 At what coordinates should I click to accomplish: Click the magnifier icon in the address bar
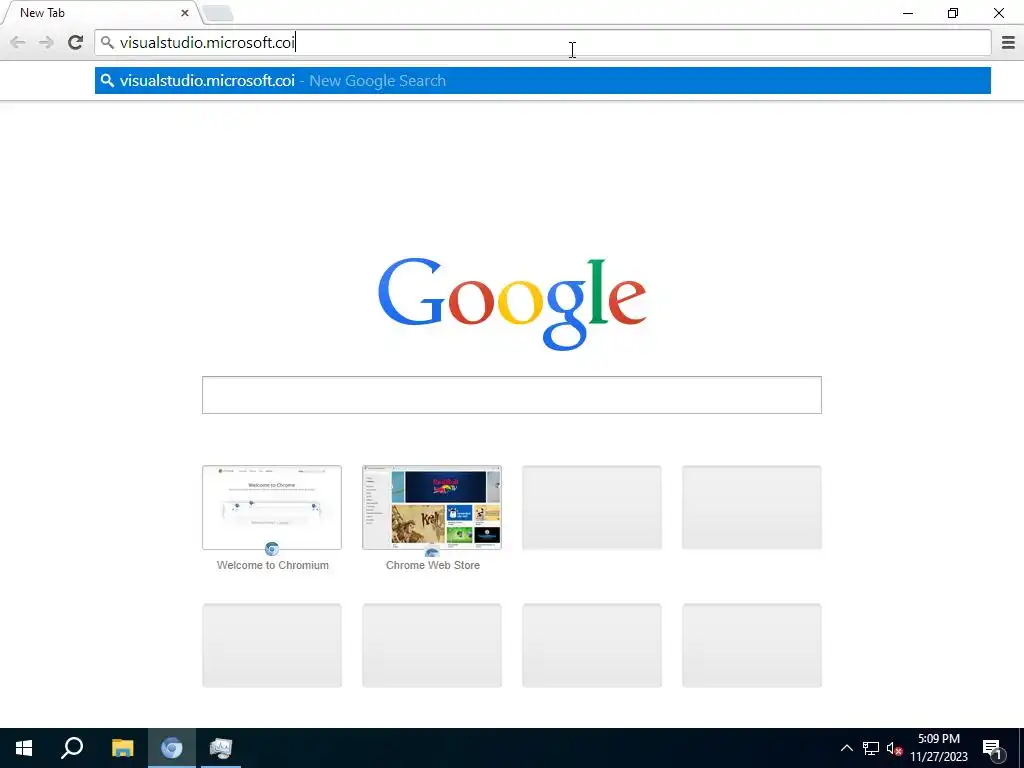coord(107,42)
